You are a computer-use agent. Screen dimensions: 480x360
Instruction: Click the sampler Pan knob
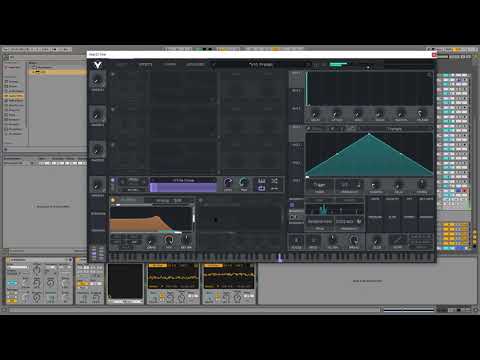[x=244, y=182]
